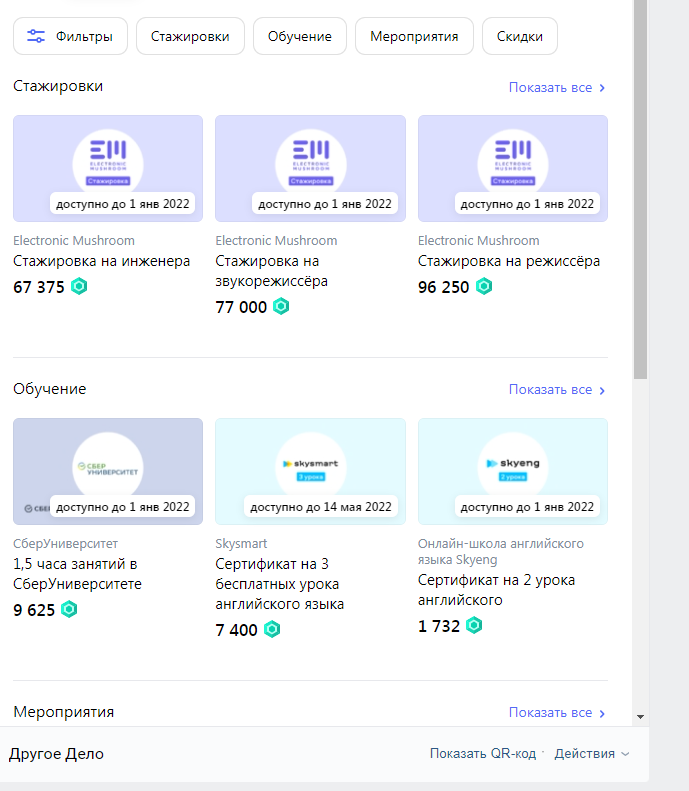Select the Мероприятия category chip
The height and width of the screenshot is (791, 689).
[414, 36]
